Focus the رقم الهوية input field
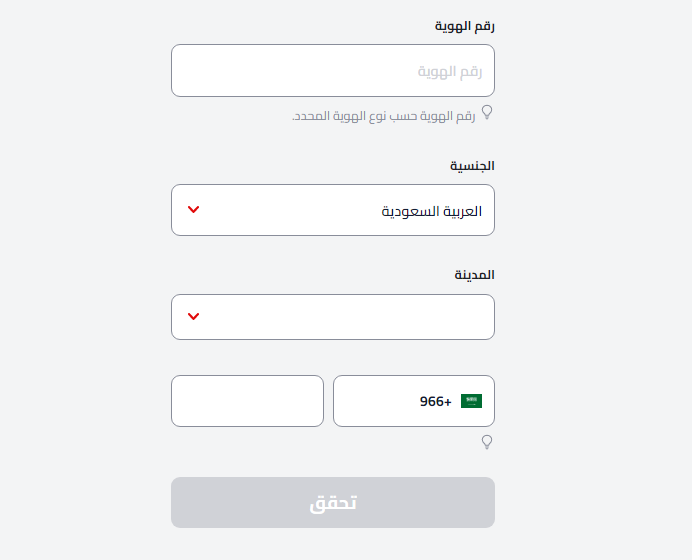 click(x=332, y=71)
